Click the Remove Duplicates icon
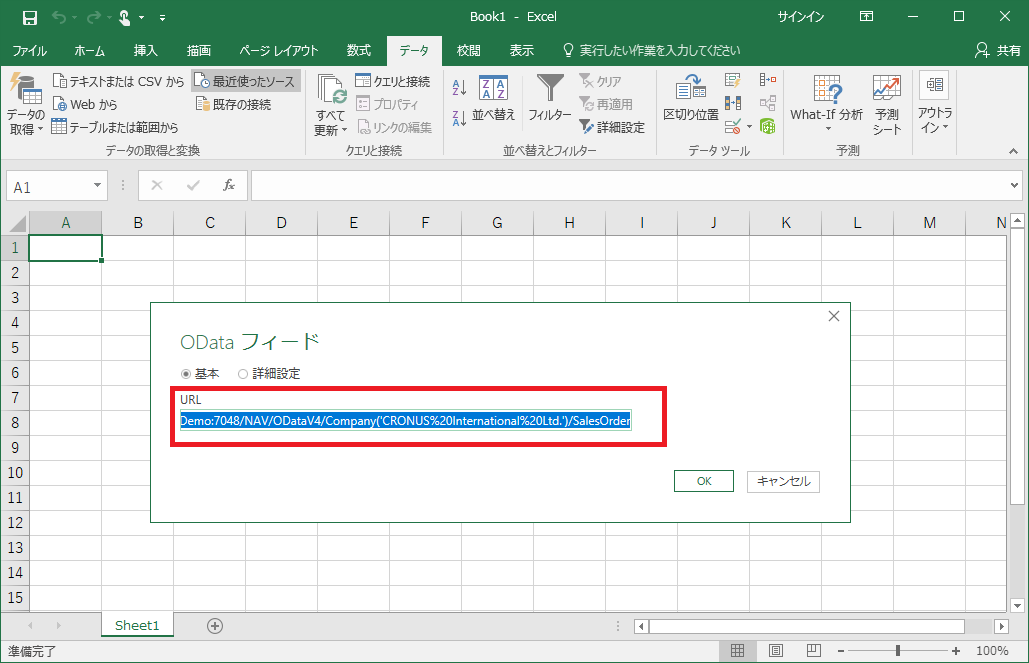The image size is (1029, 663). [733, 103]
